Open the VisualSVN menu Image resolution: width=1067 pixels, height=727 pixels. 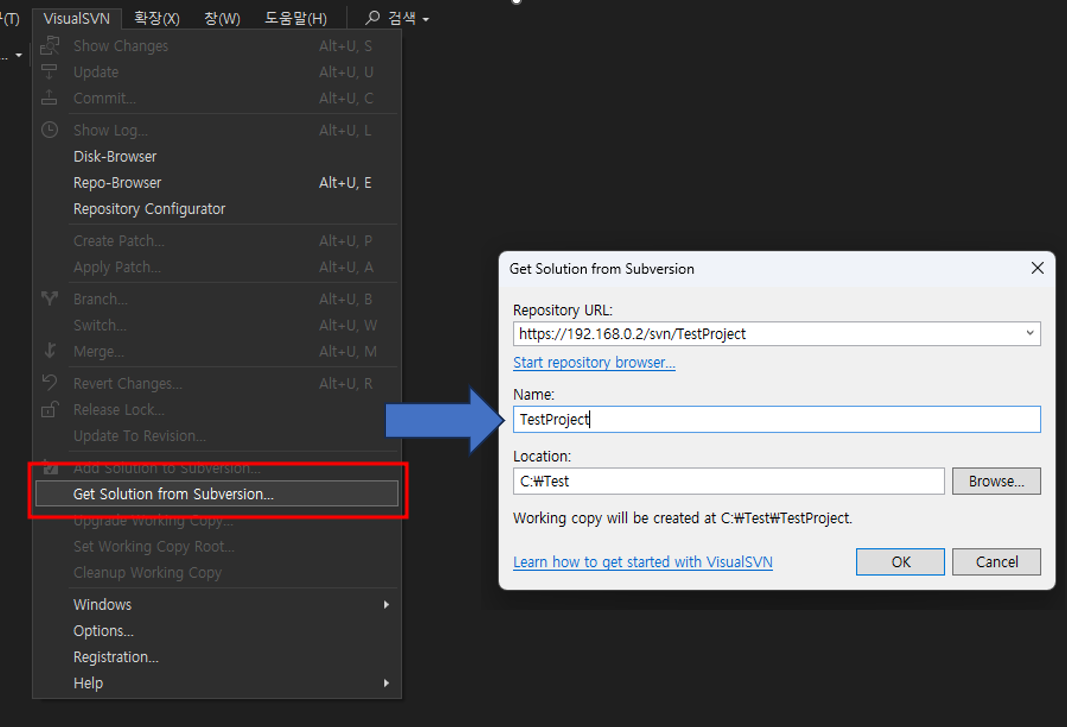tap(76, 18)
